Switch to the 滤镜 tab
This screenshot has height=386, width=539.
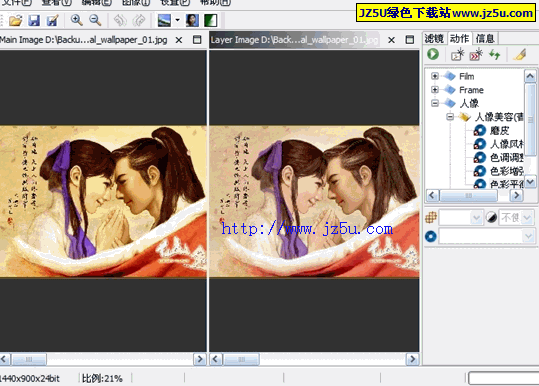pos(434,38)
